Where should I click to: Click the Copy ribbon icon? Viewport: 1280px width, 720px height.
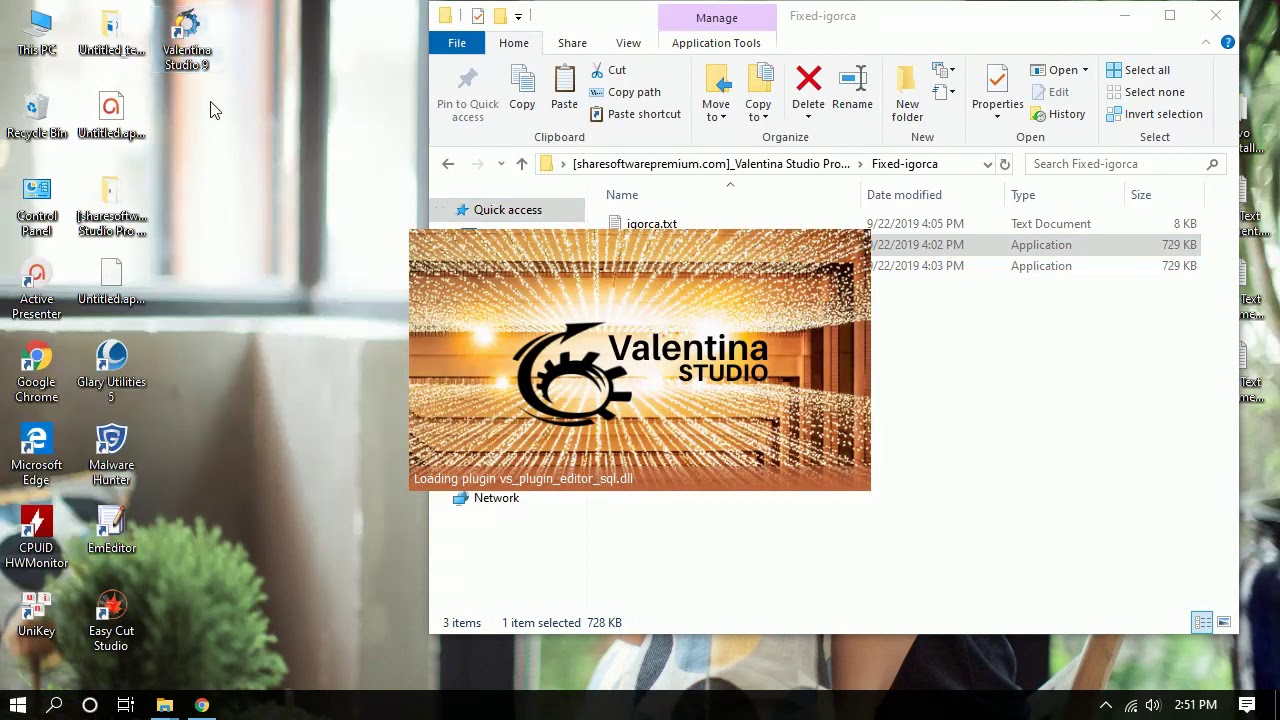[522, 88]
